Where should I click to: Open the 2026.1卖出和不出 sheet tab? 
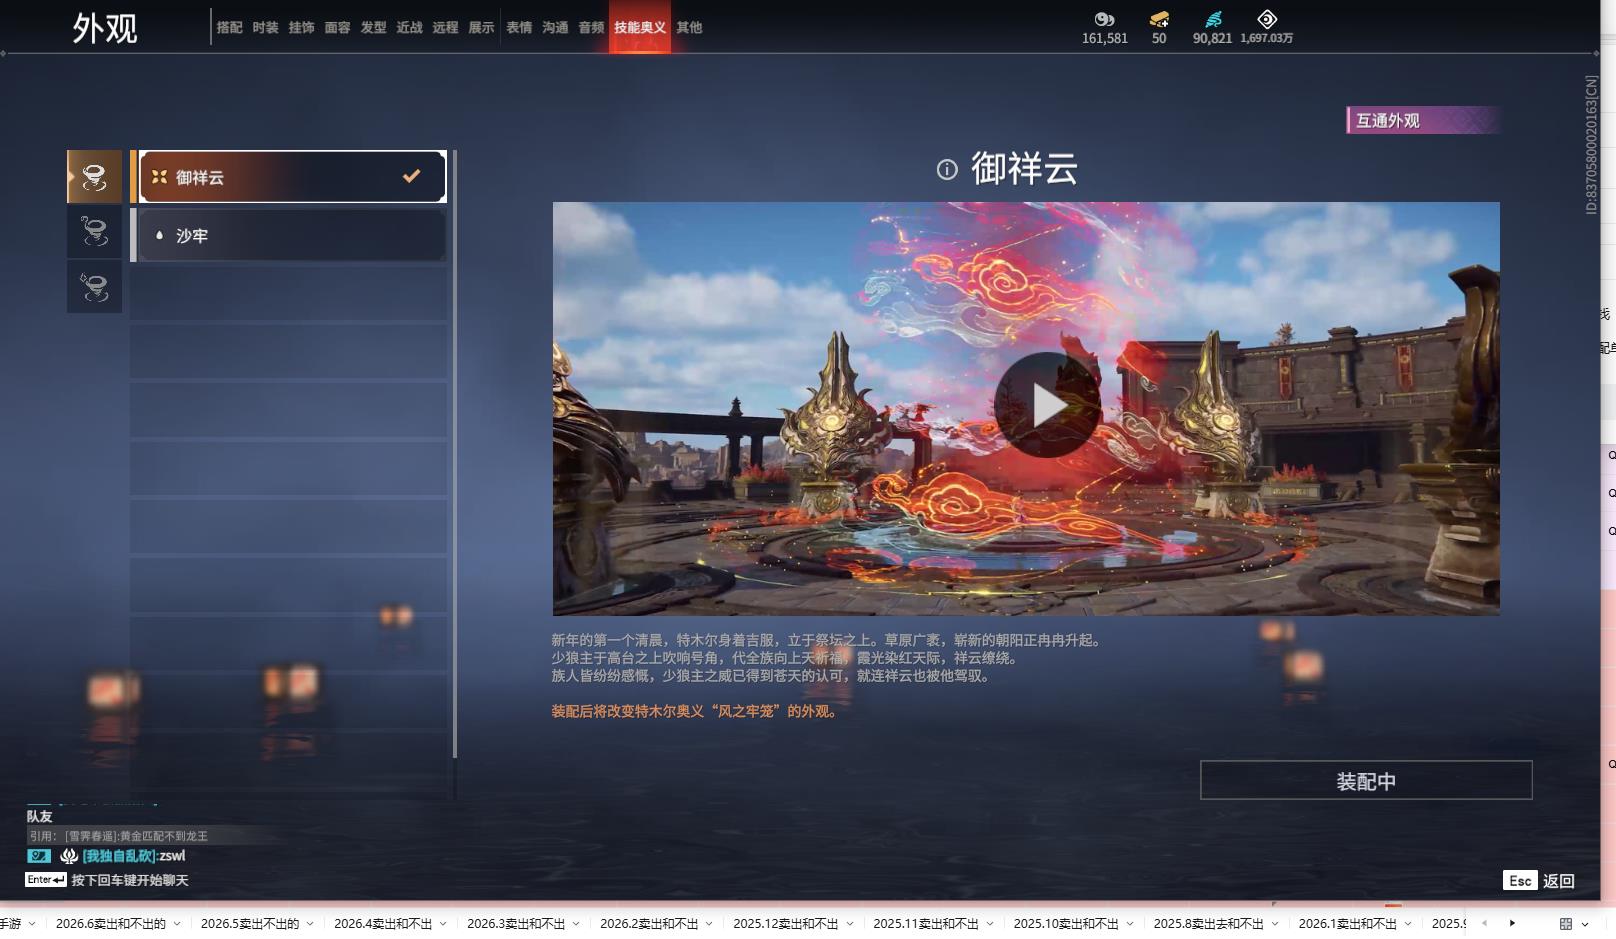pyautogui.click(x=1348, y=924)
